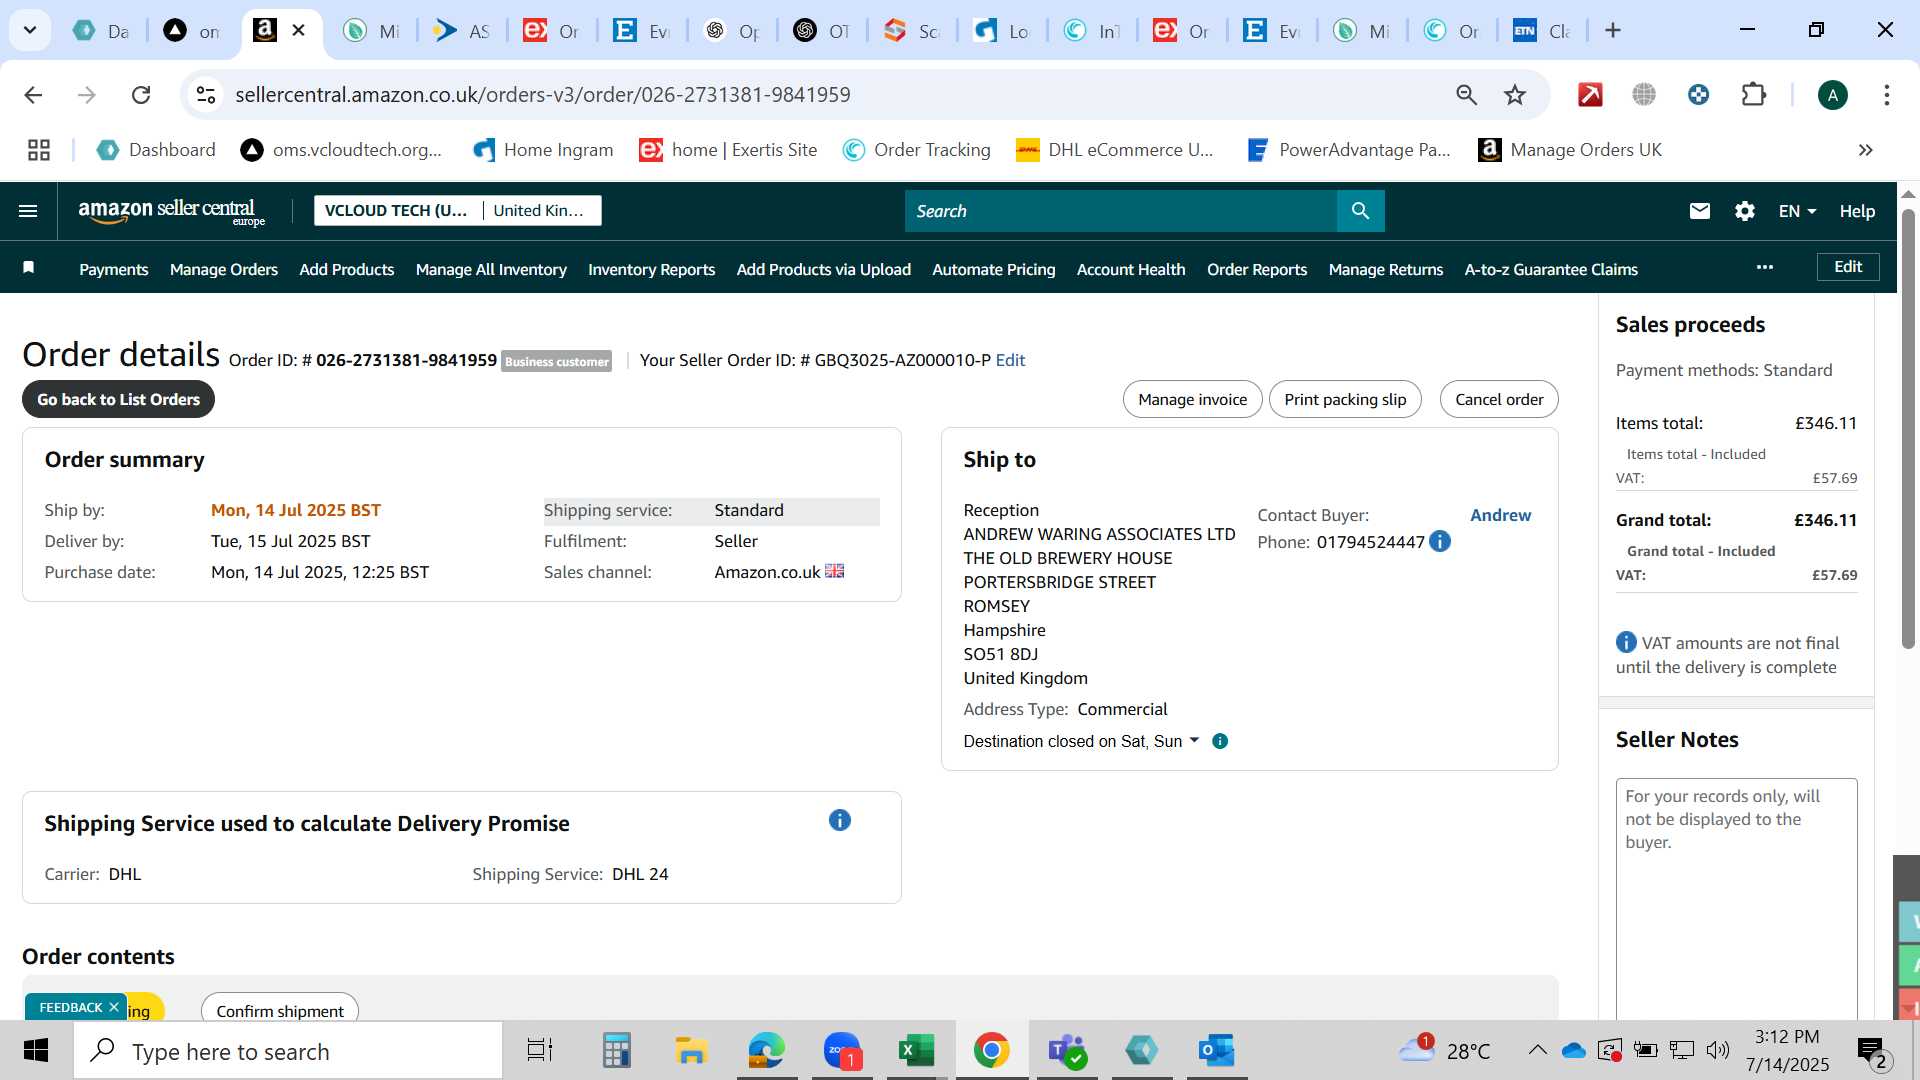Open the EN language dropdown
The image size is (1920, 1080).
click(x=1796, y=211)
